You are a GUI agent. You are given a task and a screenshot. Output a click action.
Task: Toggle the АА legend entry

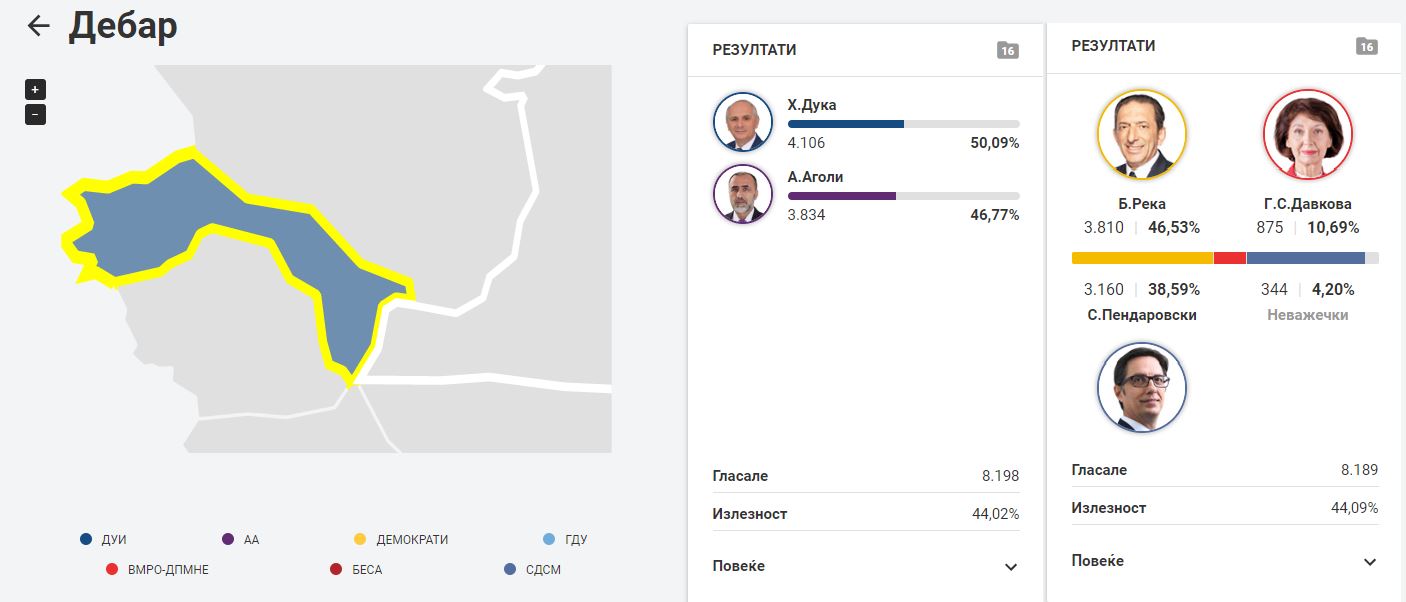(x=240, y=540)
